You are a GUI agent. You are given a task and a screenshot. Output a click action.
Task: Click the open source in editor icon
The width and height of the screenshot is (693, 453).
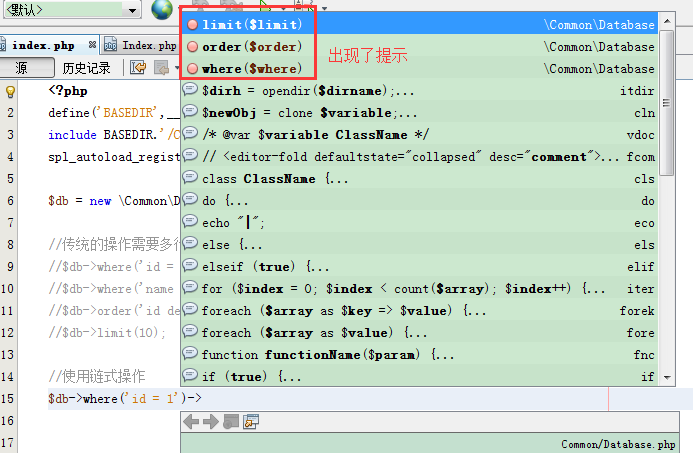tap(251, 422)
